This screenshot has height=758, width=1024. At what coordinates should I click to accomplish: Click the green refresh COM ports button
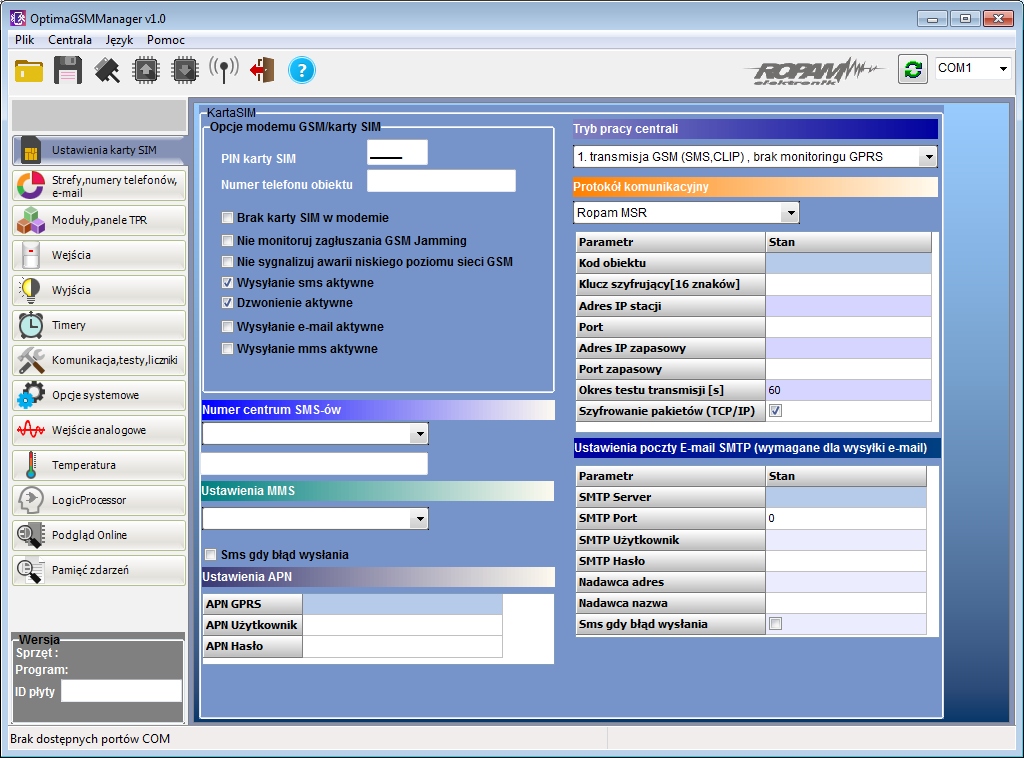tap(912, 69)
